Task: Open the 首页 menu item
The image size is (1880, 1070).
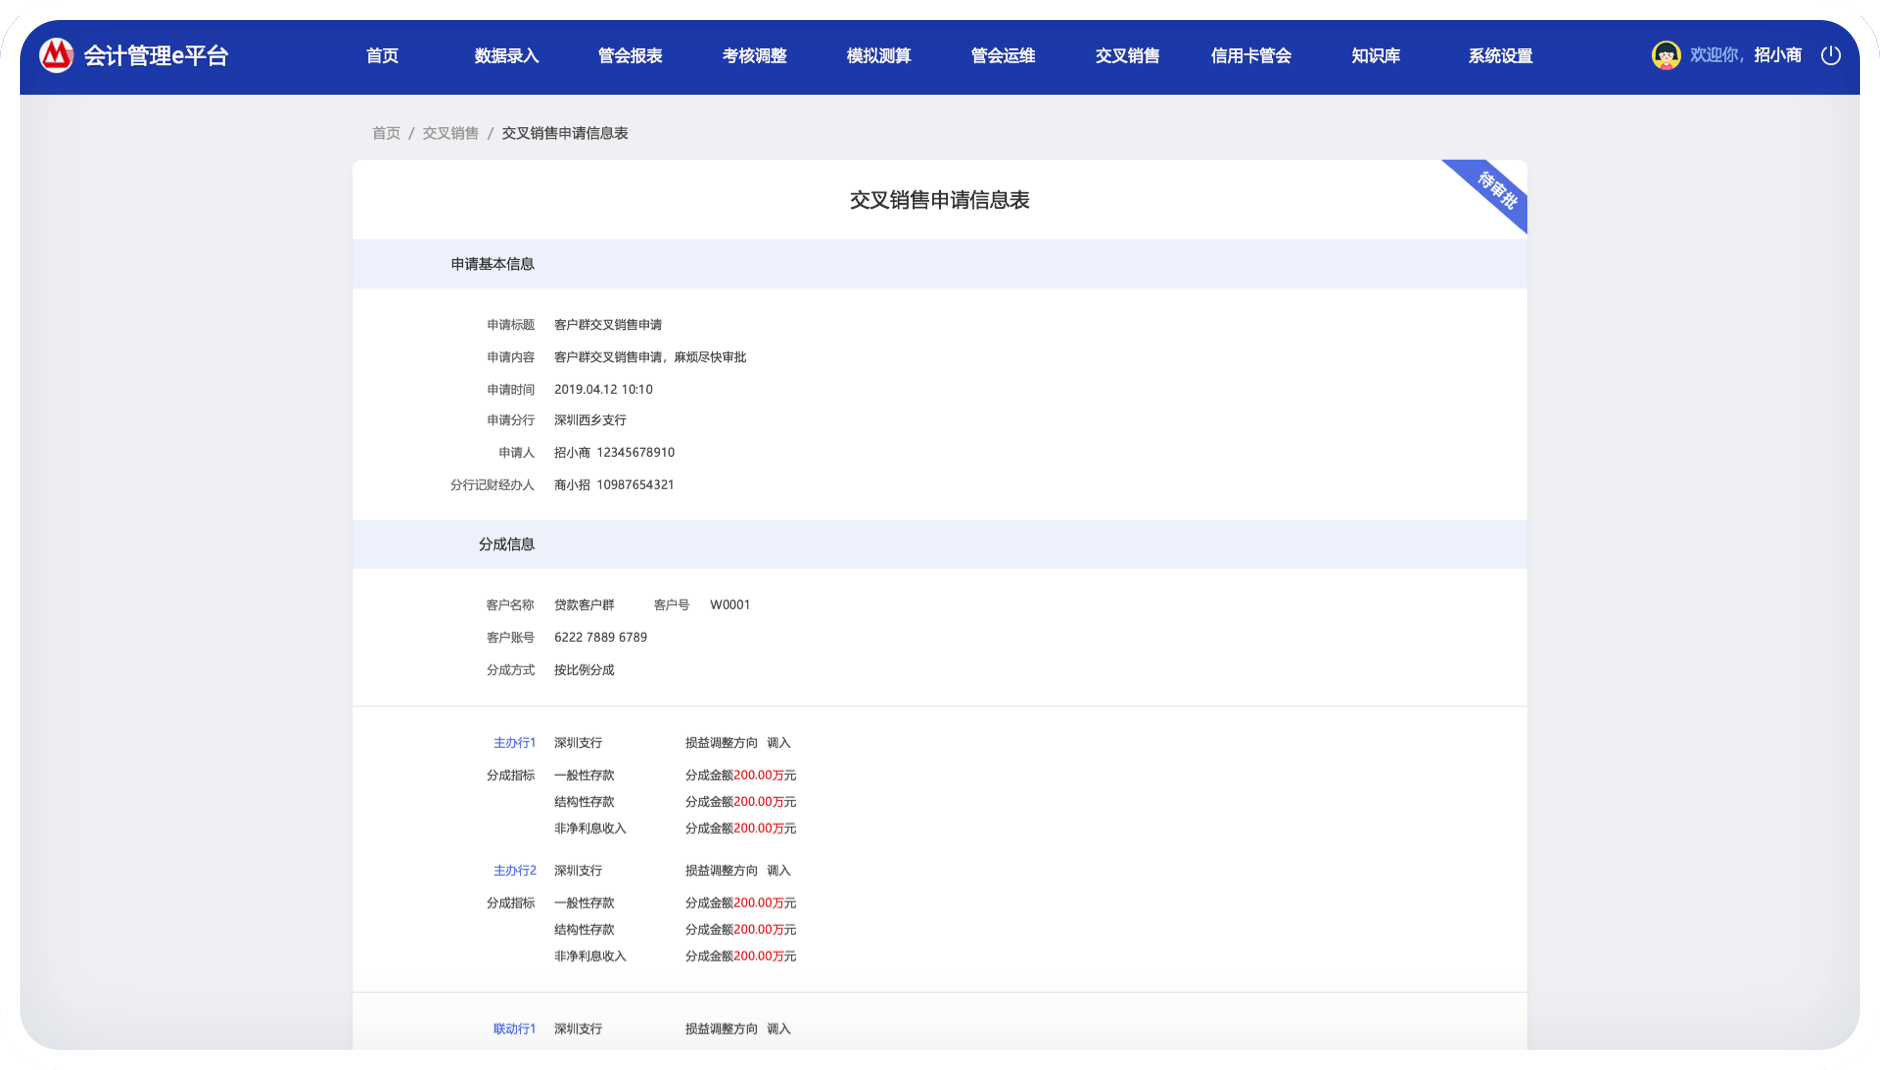Action: point(382,56)
